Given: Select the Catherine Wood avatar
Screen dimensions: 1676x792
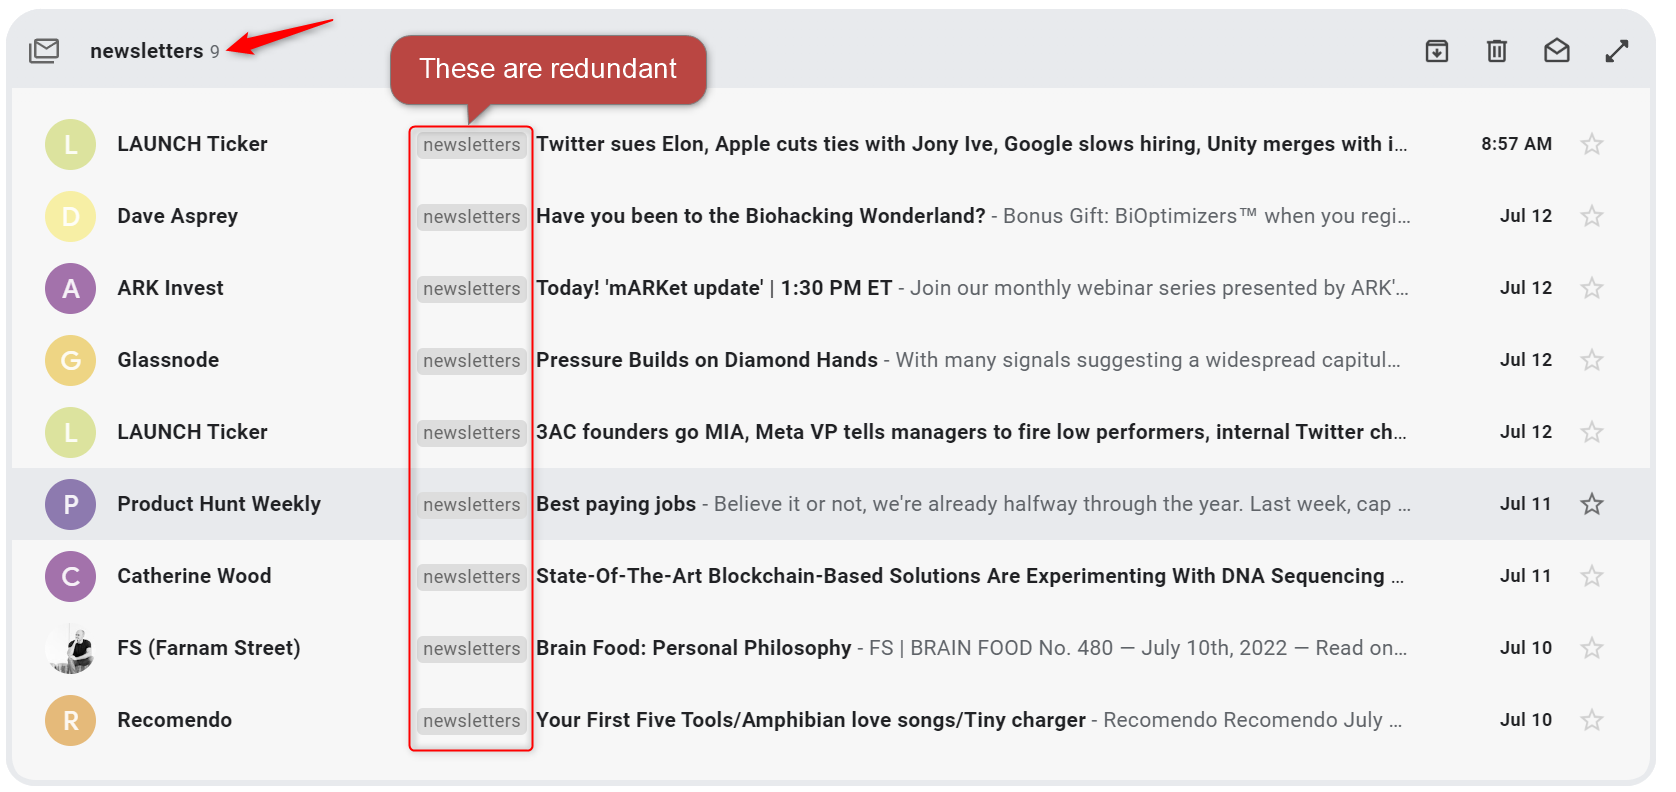Looking at the screenshot, I should 70,576.
